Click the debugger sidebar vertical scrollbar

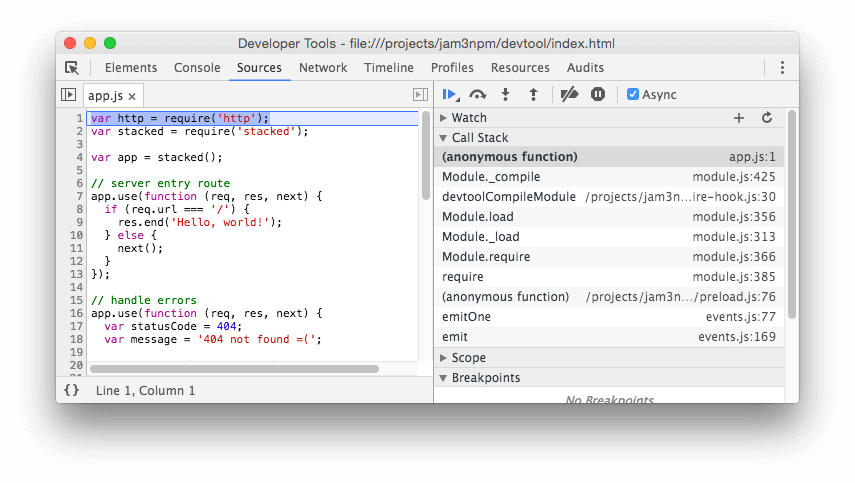(792, 214)
